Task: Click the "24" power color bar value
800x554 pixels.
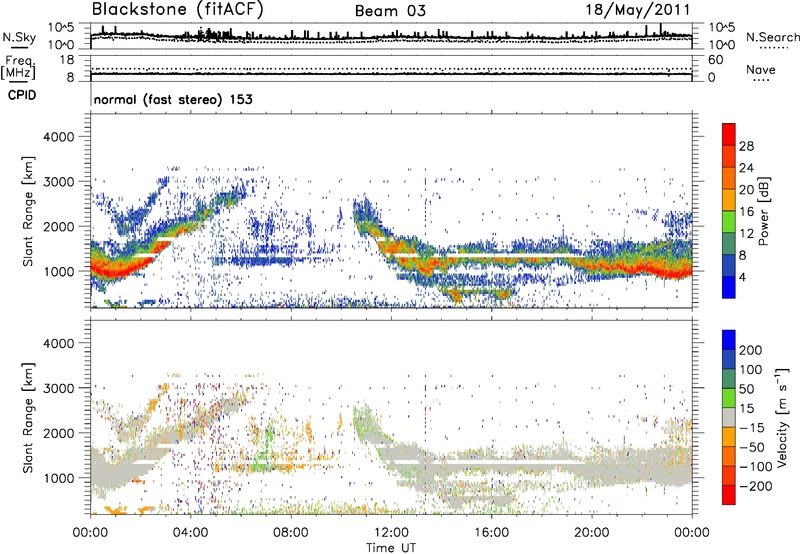Action: tap(746, 168)
